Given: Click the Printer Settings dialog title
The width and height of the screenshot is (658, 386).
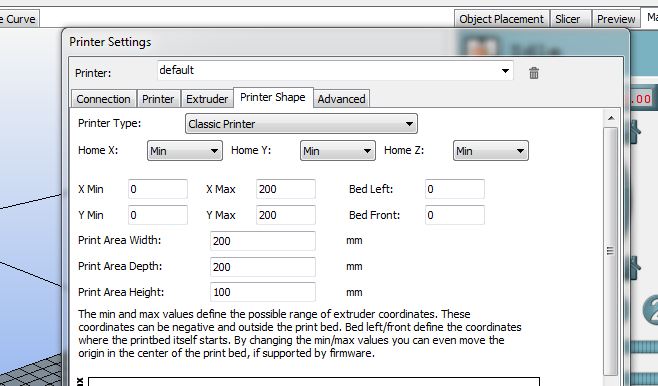Looking at the screenshot, I should point(110,42).
